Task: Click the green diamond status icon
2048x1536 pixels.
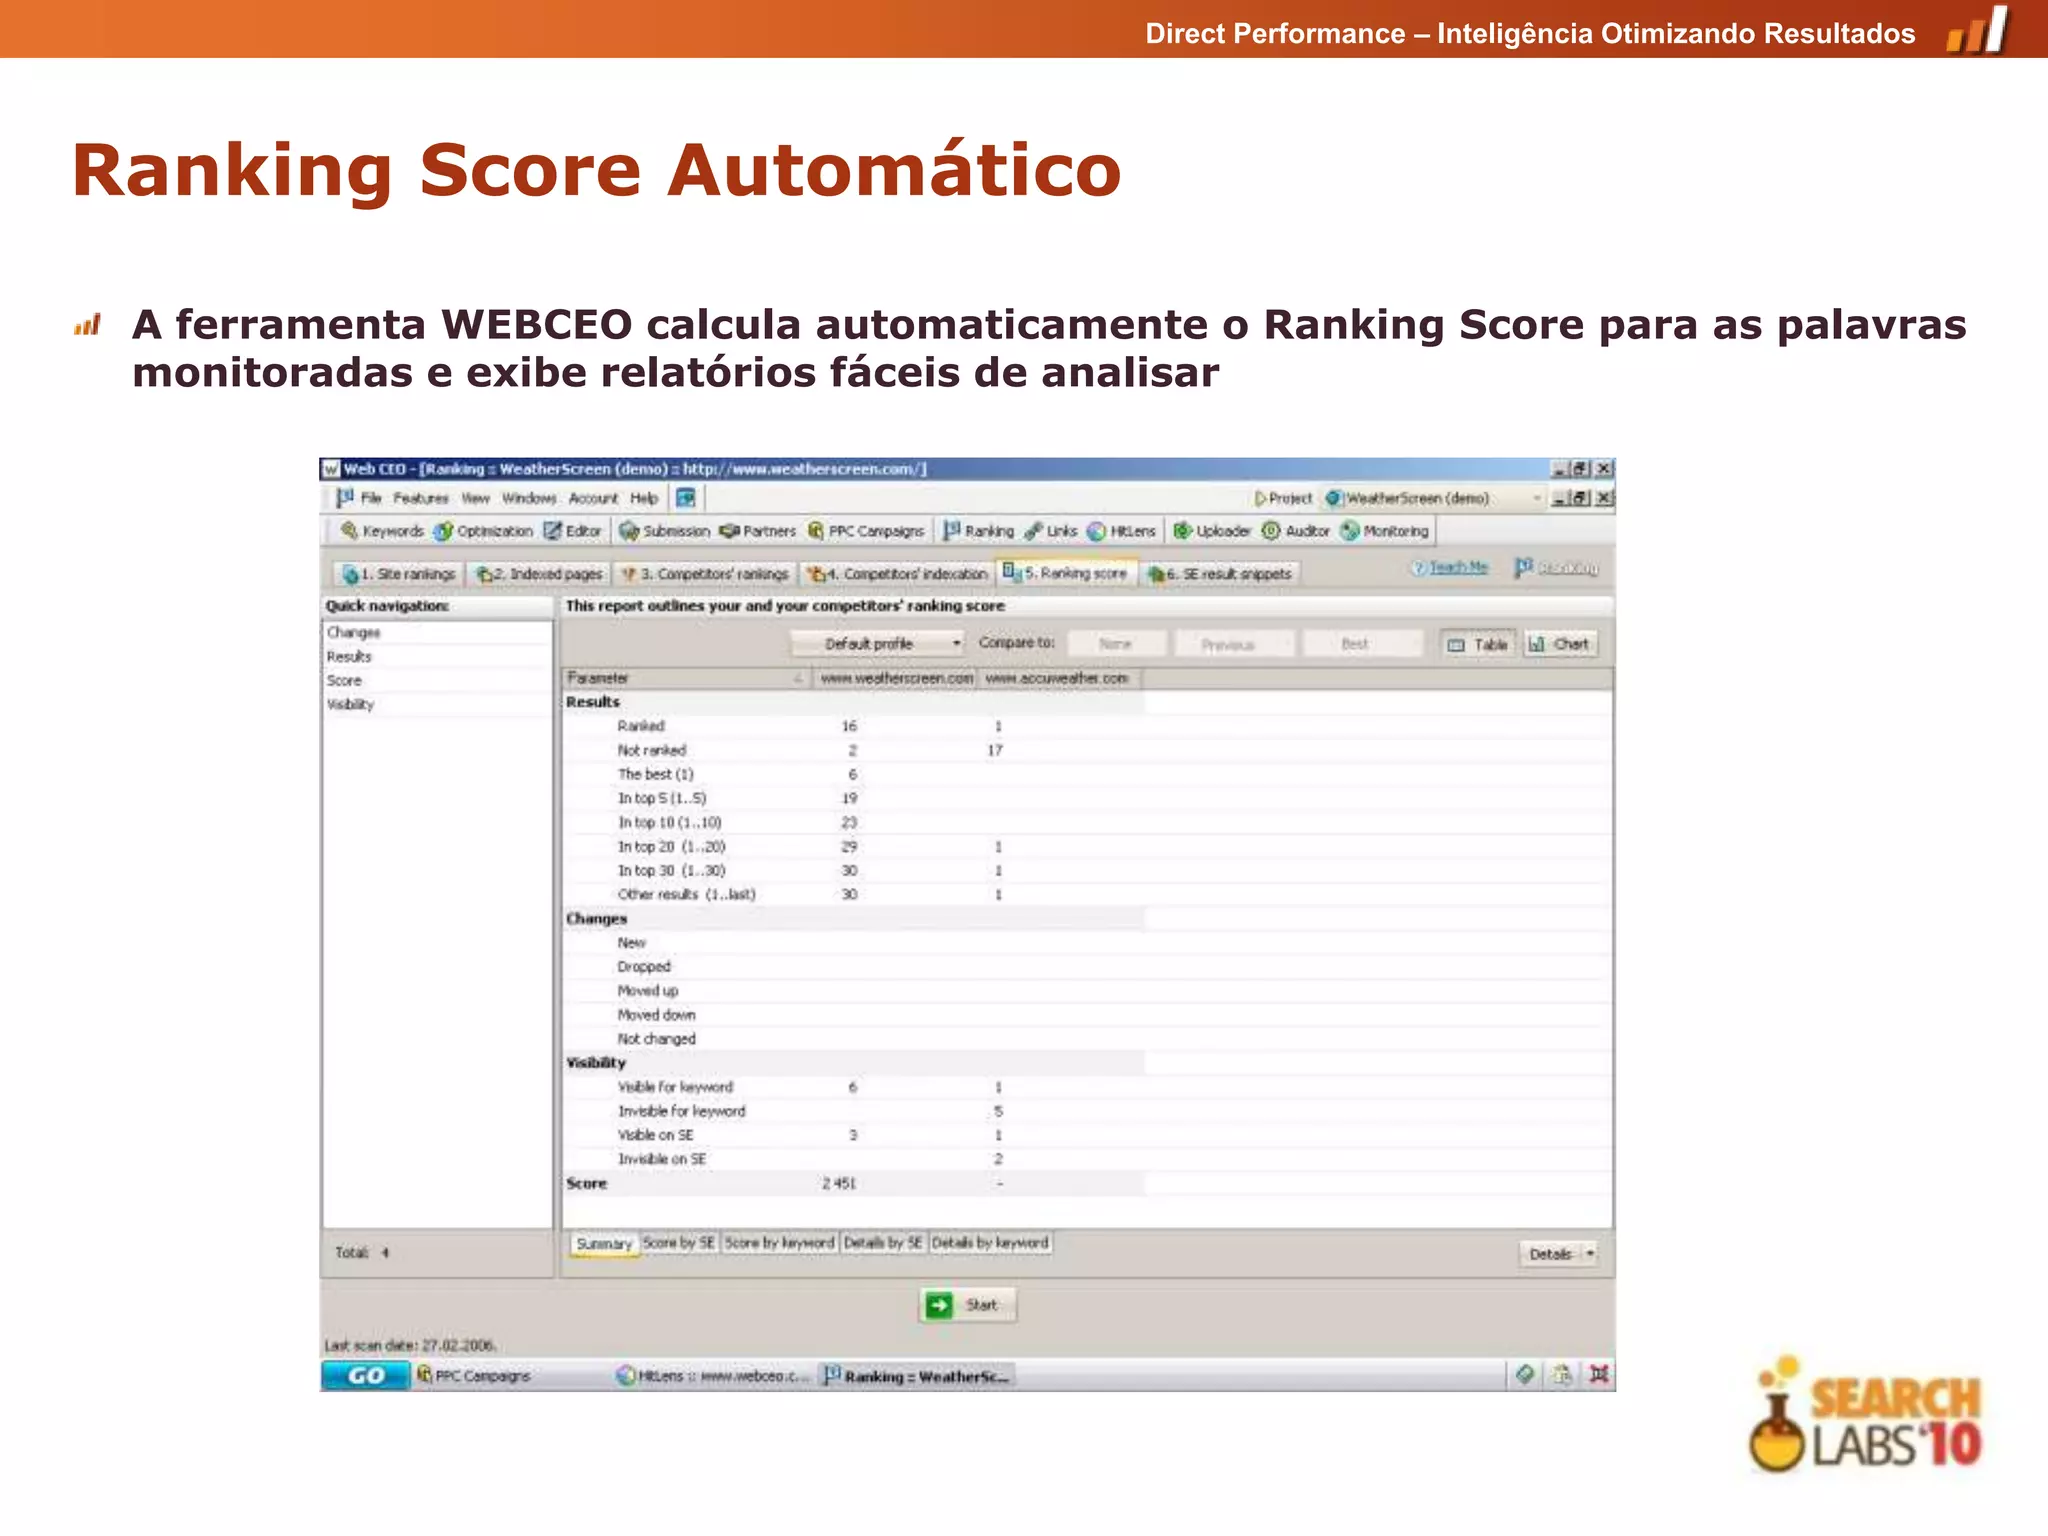Action: click(x=1525, y=1374)
